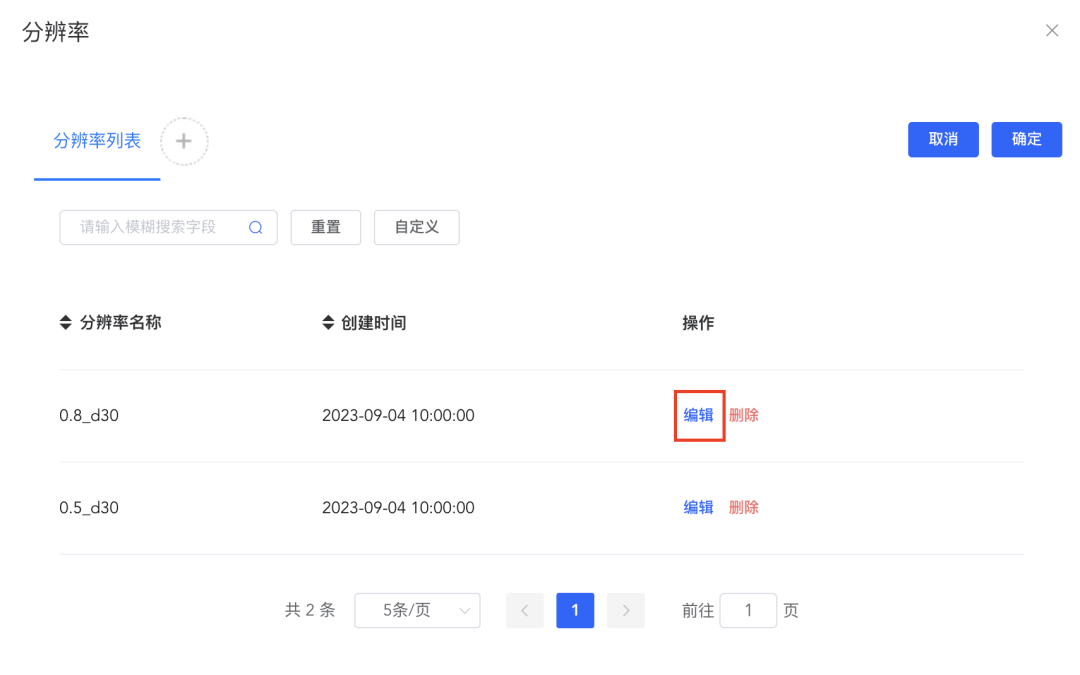Click the 操作 column header
The height and width of the screenshot is (675, 1080).
pos(698,323)
